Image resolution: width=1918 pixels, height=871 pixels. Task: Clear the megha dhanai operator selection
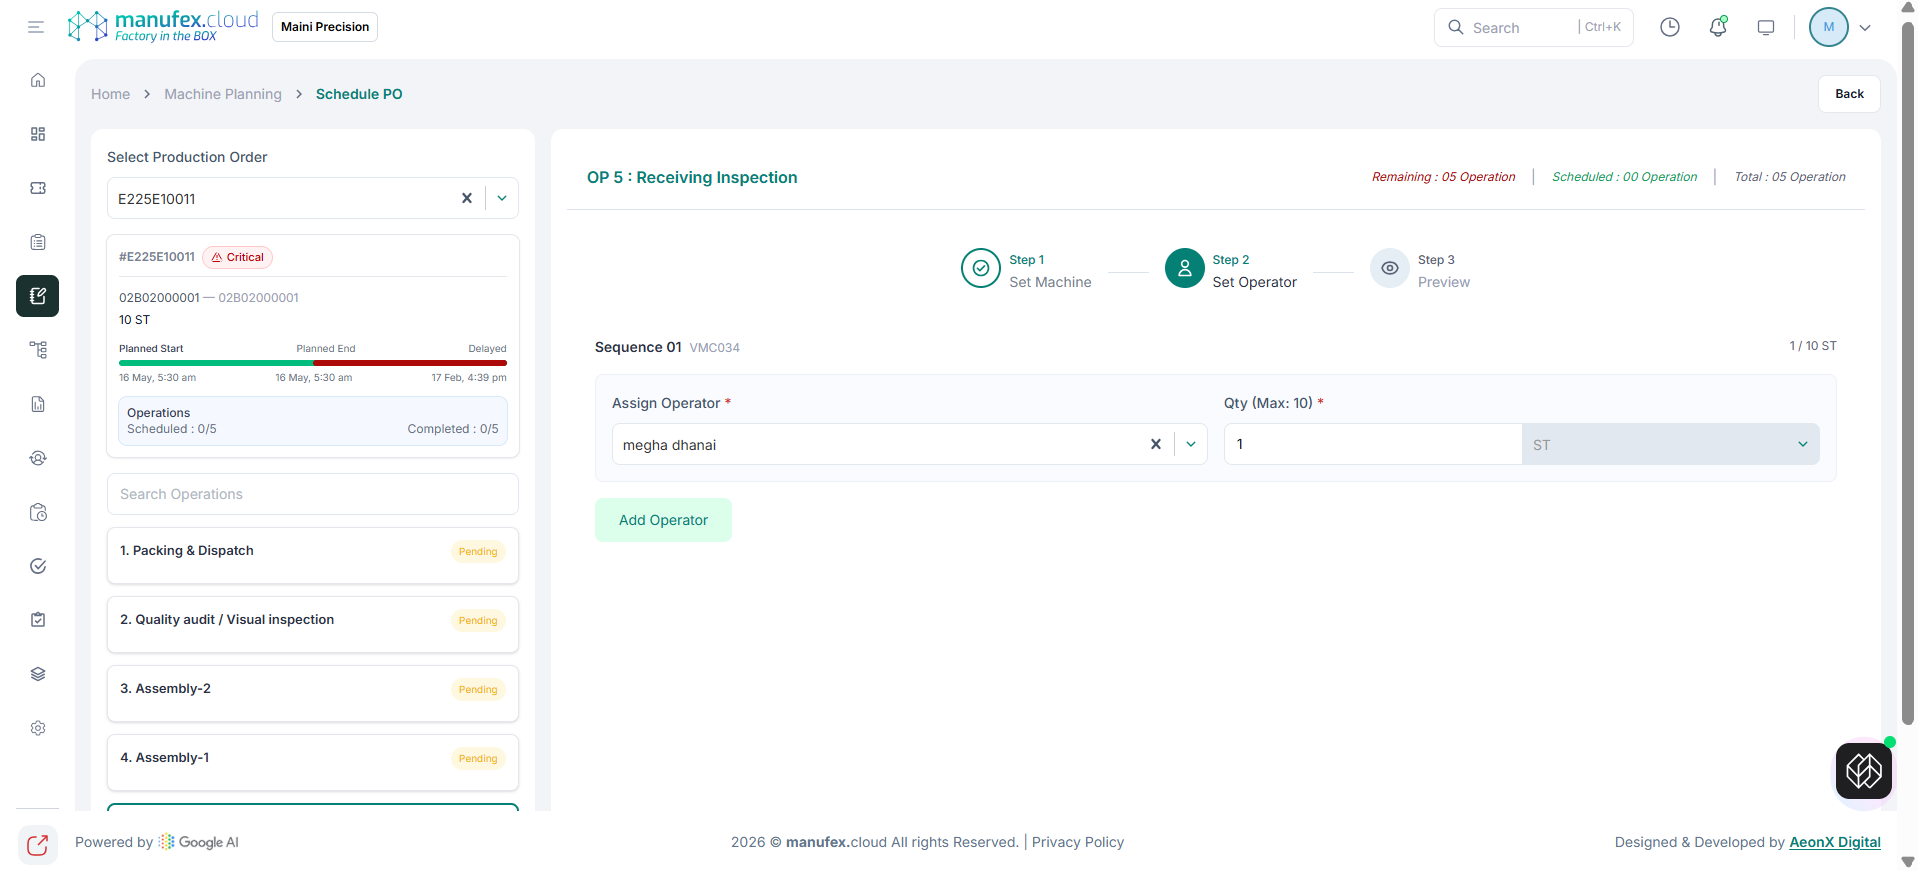click(x=1155, y=444)
